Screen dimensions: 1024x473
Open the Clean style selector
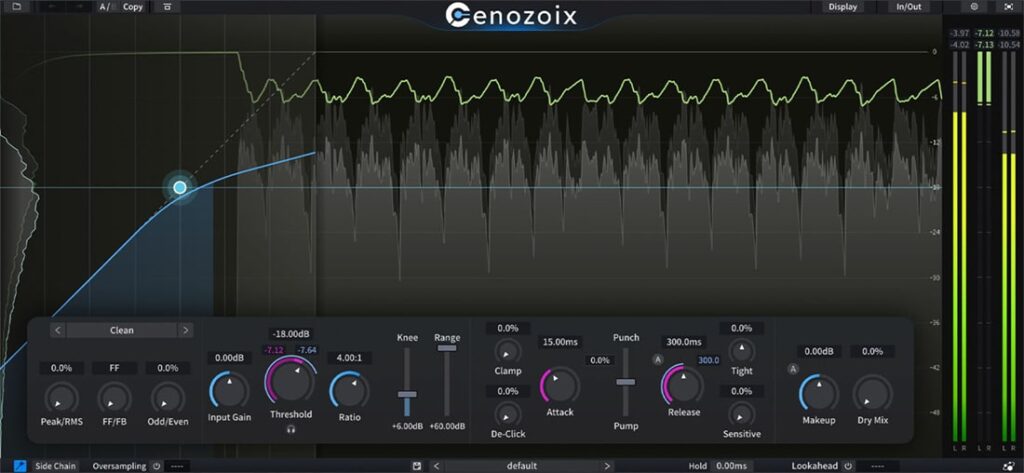point(121,331)
